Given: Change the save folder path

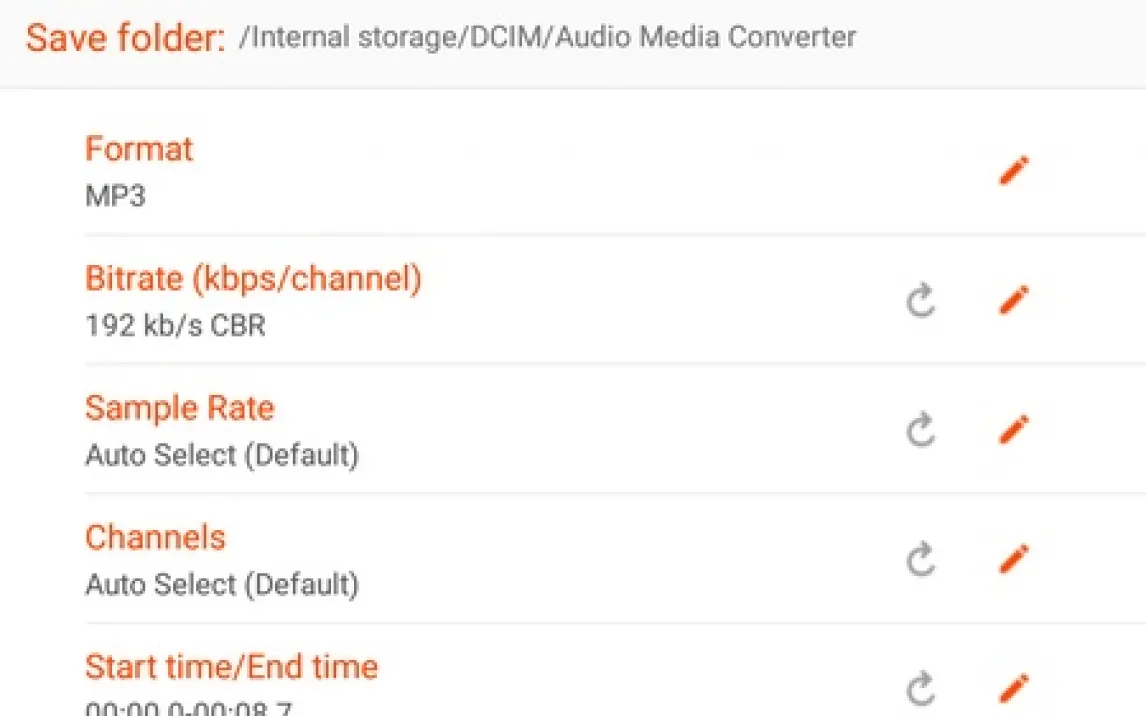Looking at the screenshot, I should 547,37.
